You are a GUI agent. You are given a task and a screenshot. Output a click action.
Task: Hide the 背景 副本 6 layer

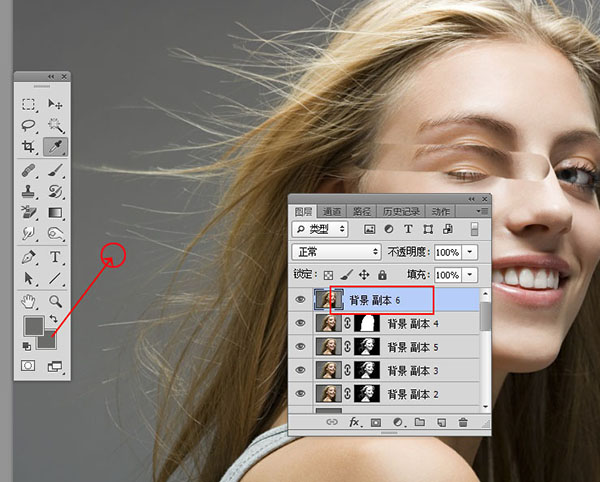(301, 299)
